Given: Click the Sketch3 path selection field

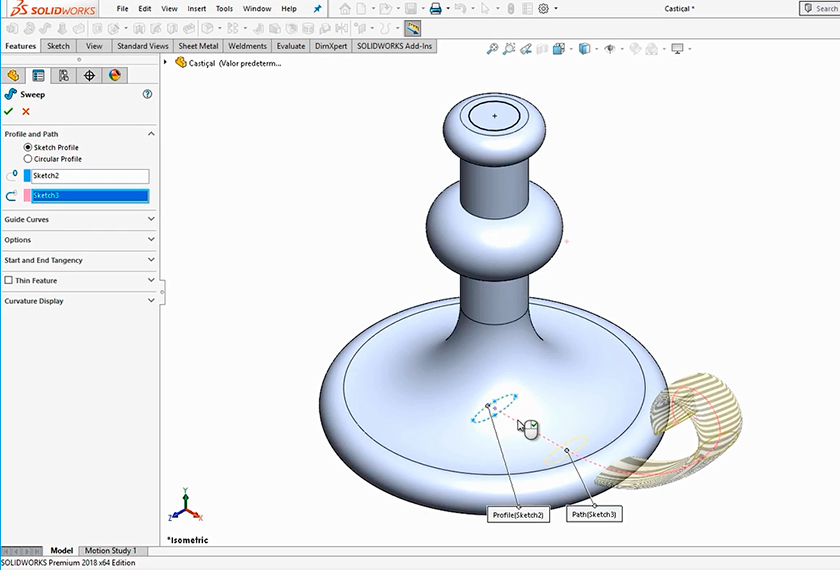Looking at the screenshot, I should (x=89, y=196).
